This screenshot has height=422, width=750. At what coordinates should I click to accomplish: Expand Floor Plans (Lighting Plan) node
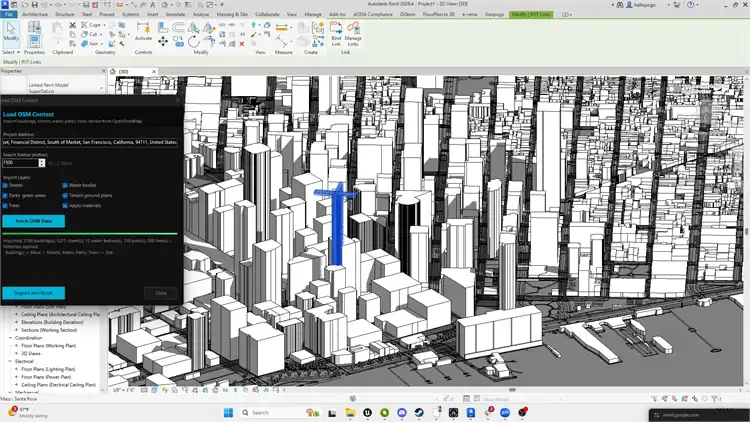coord(17,369)
